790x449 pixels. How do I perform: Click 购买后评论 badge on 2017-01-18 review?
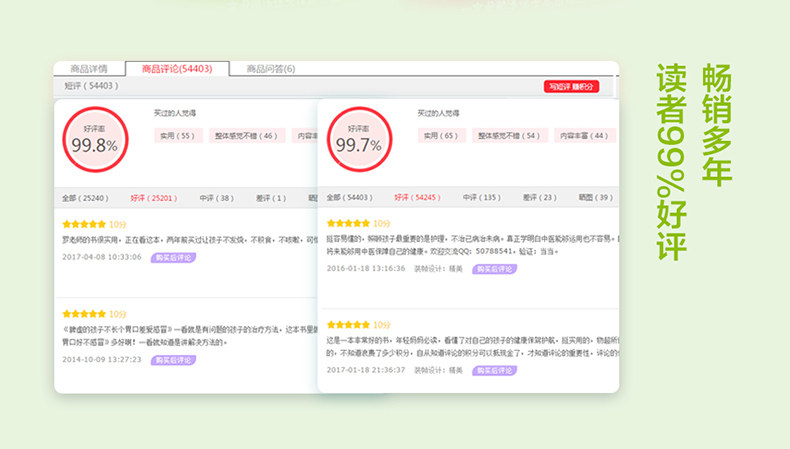coord(494,370)
